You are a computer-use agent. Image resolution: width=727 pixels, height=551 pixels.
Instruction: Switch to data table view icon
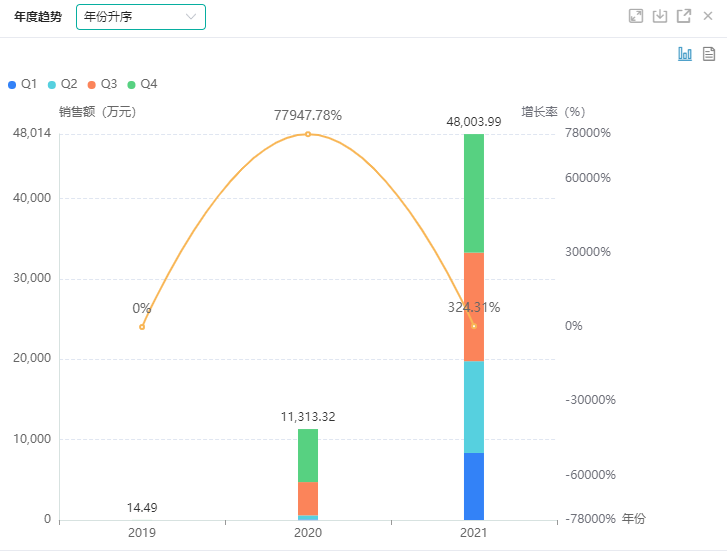coord(709,54)
